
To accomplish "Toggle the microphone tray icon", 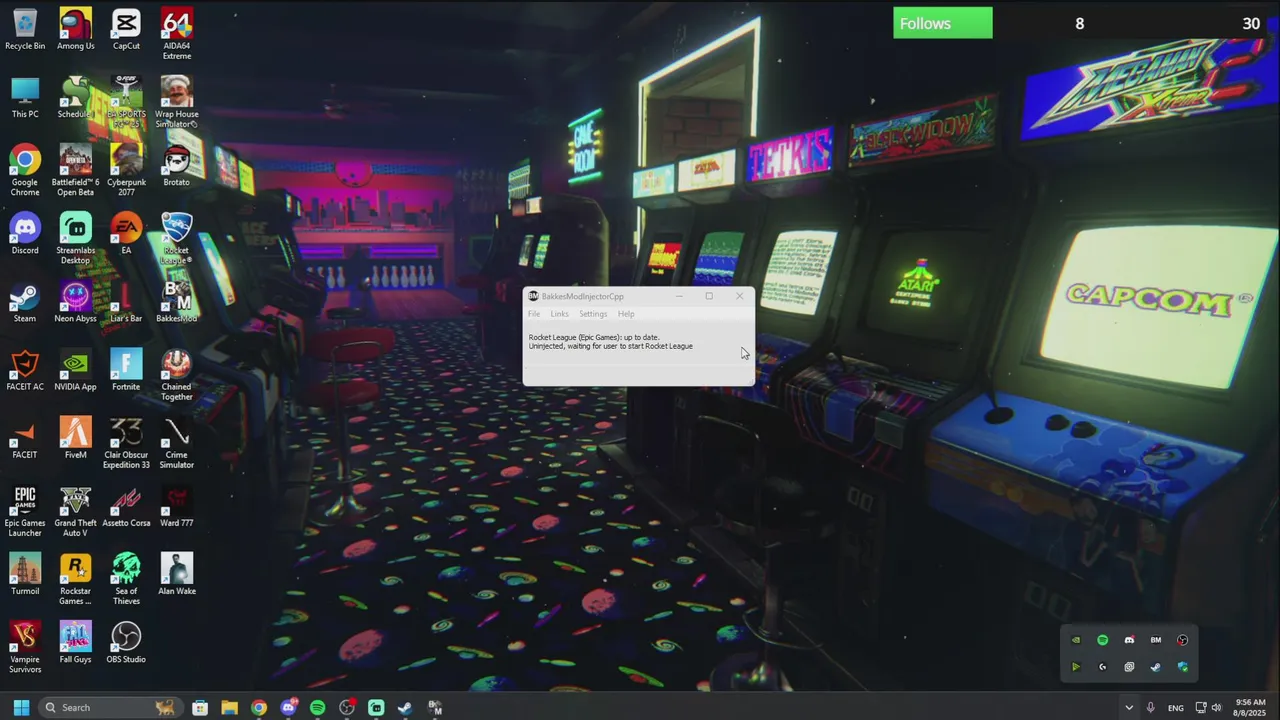I will tap(1151, 707).
